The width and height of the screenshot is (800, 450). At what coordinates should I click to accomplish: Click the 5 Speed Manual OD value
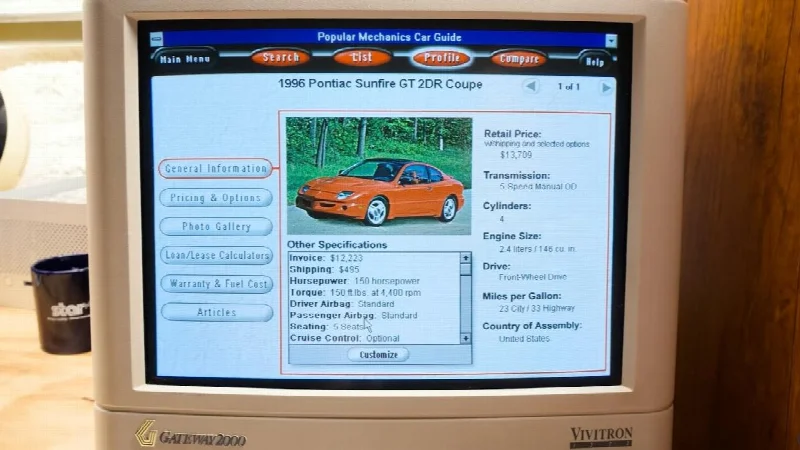pyautogui.click(x=538, y=187)
